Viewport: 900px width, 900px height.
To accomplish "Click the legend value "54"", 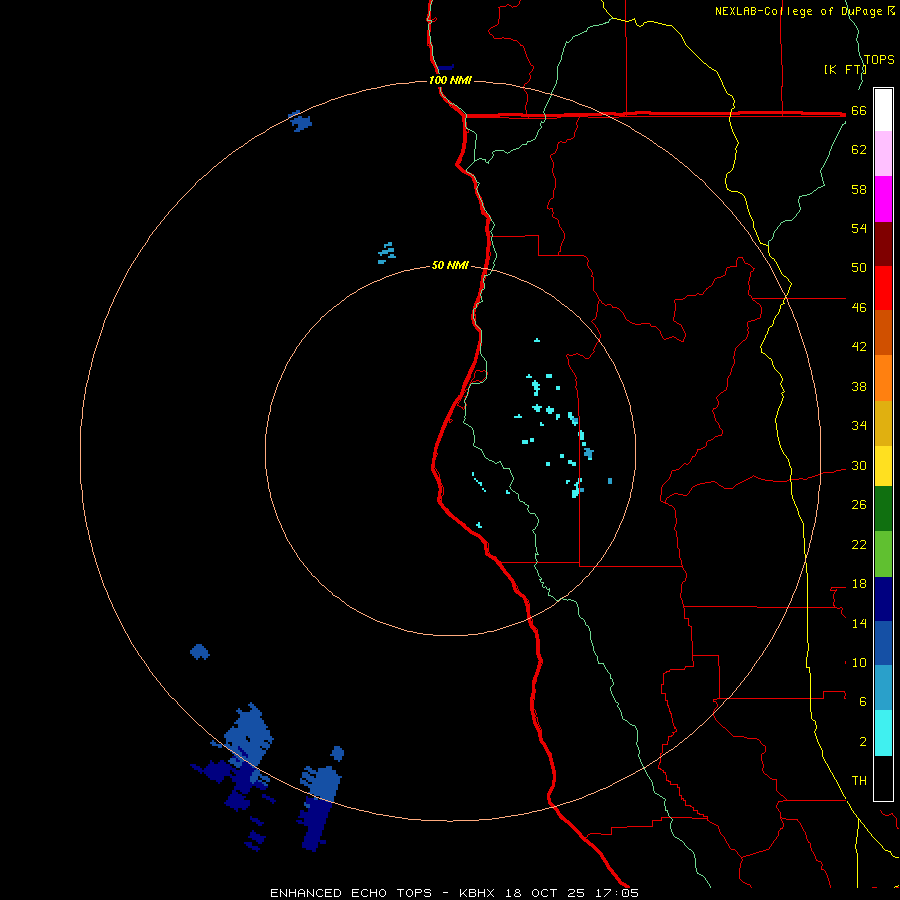I will coord(859,228).
